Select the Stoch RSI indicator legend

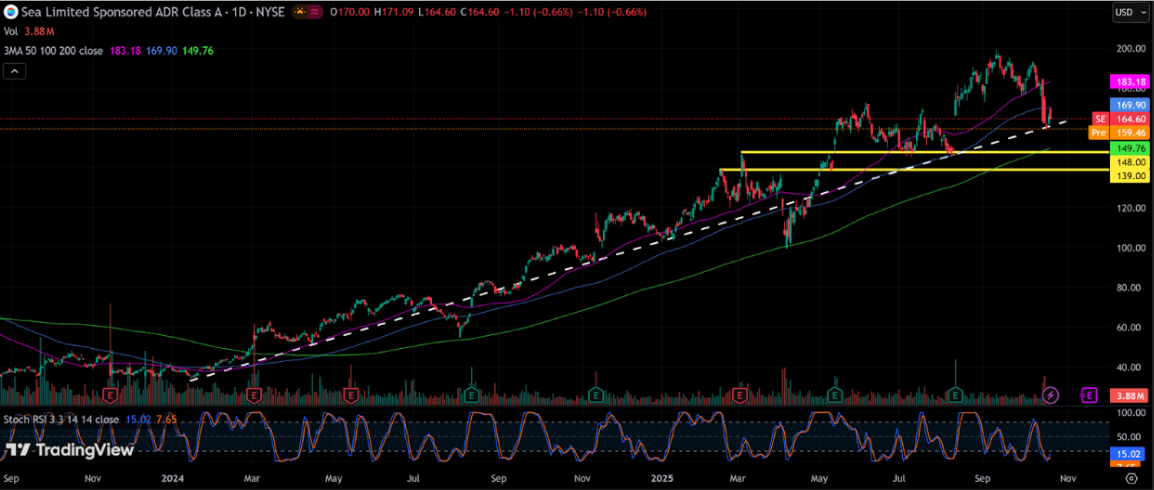[60, 419]
